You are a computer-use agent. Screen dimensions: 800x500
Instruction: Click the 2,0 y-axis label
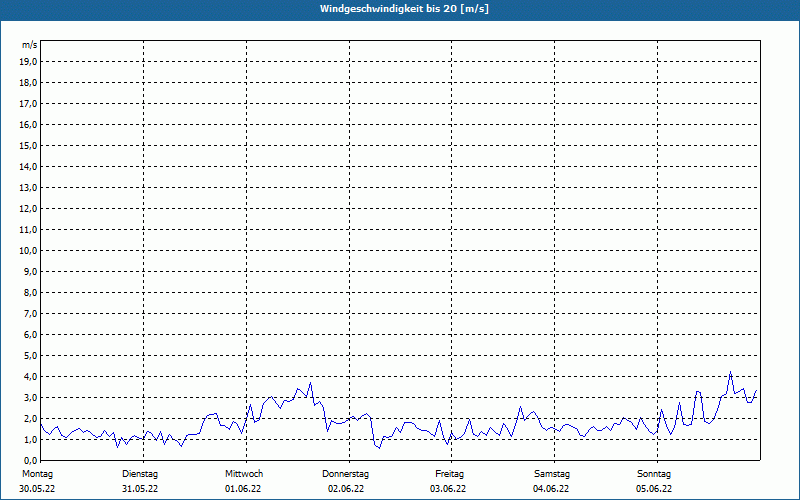tap(30, 418)
